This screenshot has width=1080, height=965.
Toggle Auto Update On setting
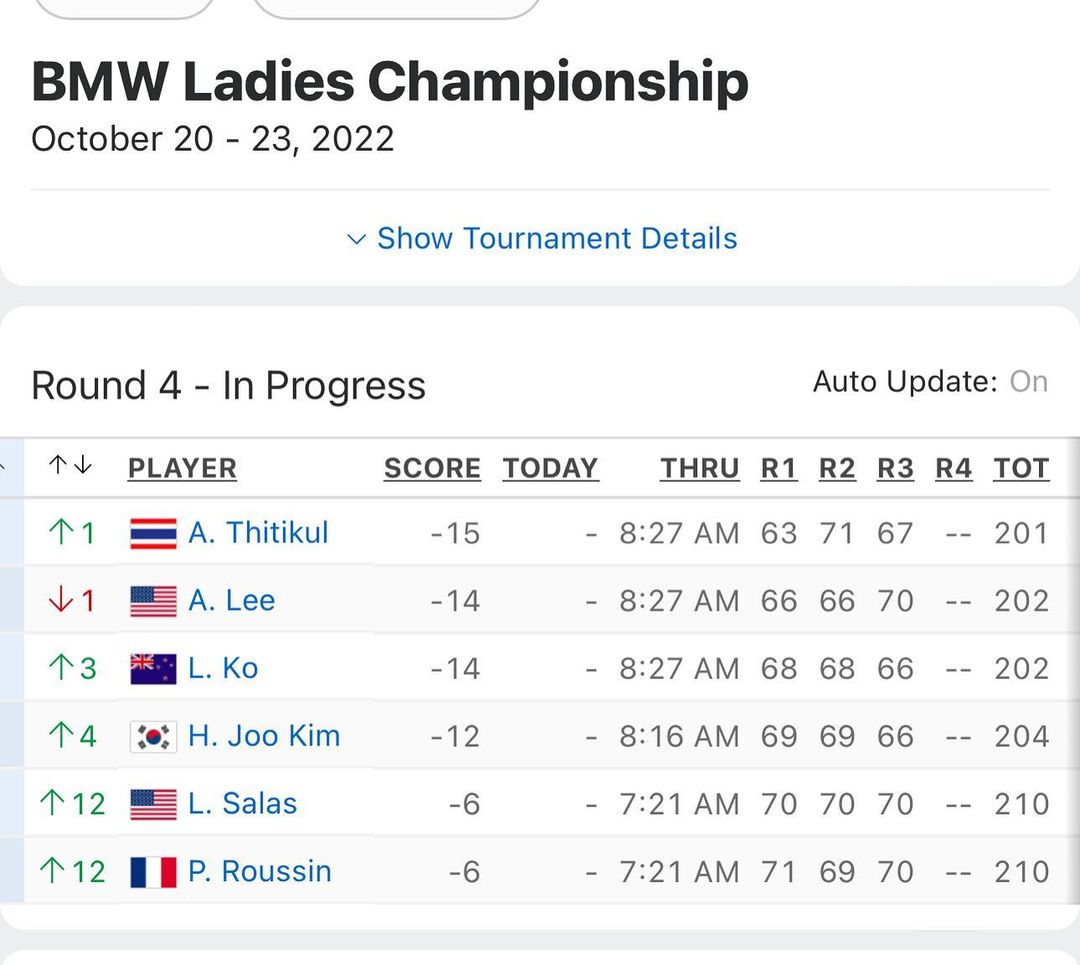click(1028, 382)
